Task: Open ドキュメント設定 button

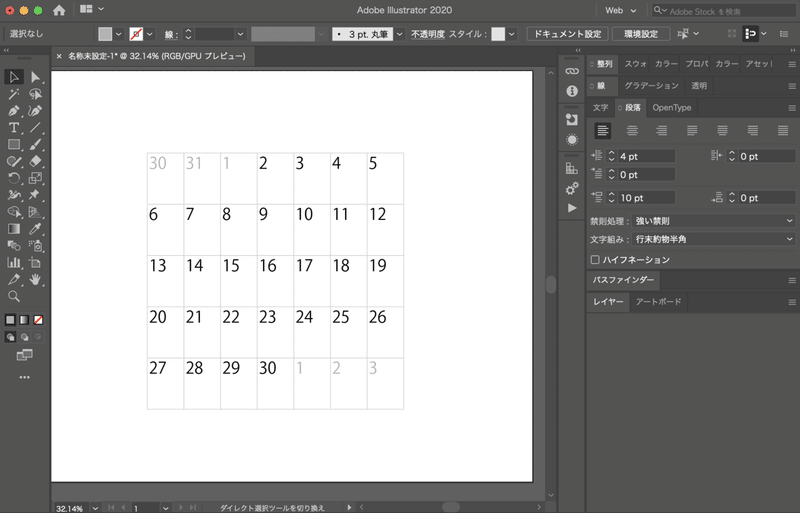Action: (567, 34)
